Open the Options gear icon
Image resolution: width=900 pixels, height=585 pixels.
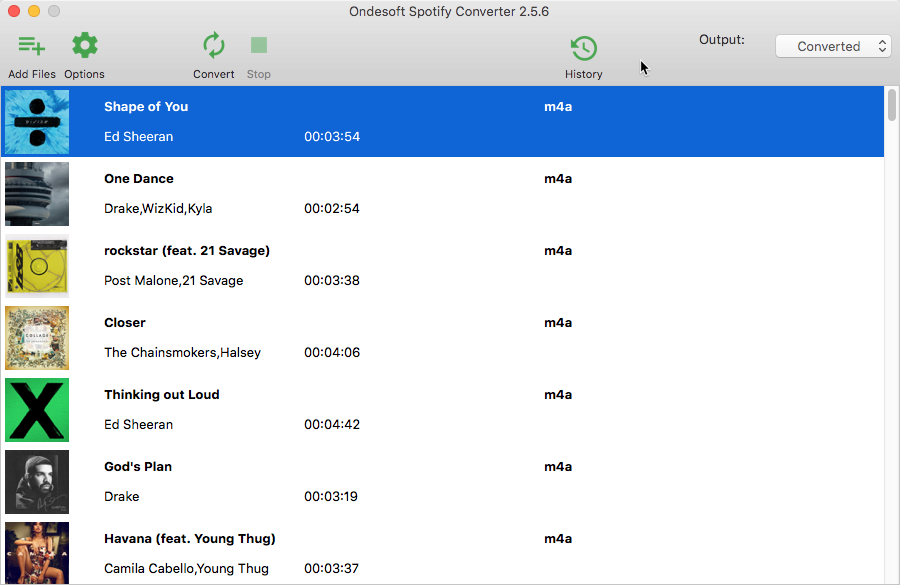pyautogui.click(x=84, y=45)
